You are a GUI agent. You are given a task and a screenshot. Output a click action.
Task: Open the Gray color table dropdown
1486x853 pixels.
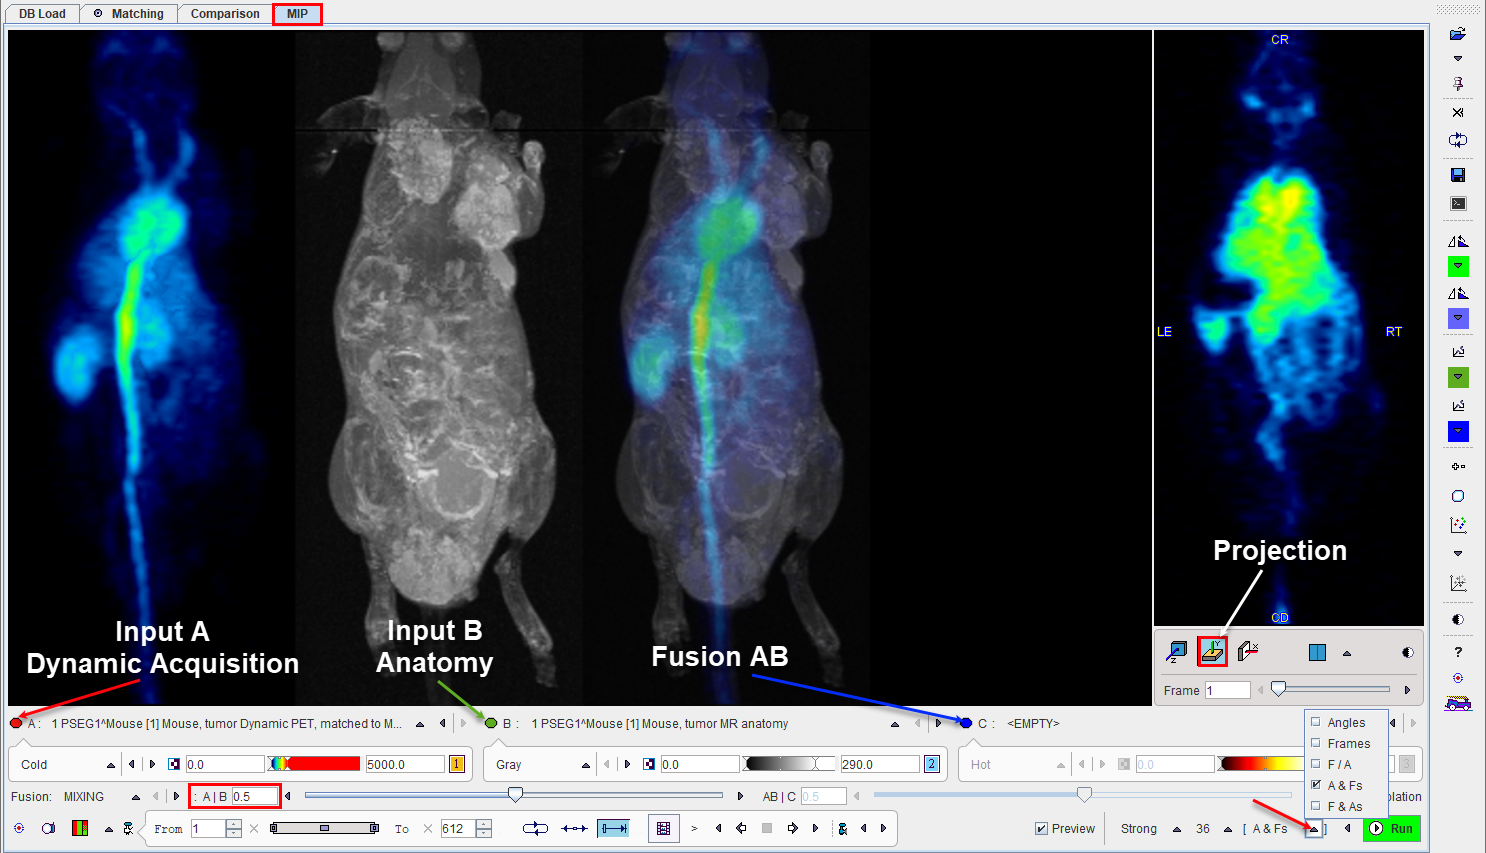585,765
